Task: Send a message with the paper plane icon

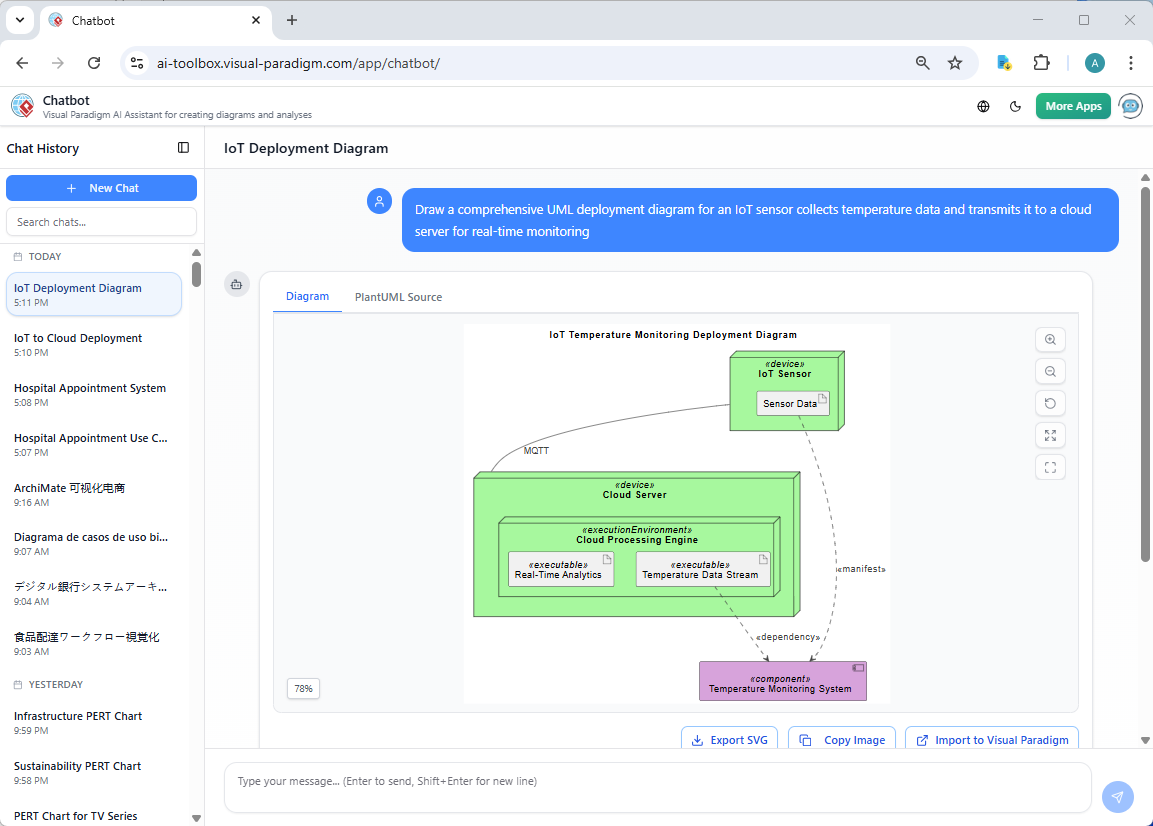Action: (1117, 797)
